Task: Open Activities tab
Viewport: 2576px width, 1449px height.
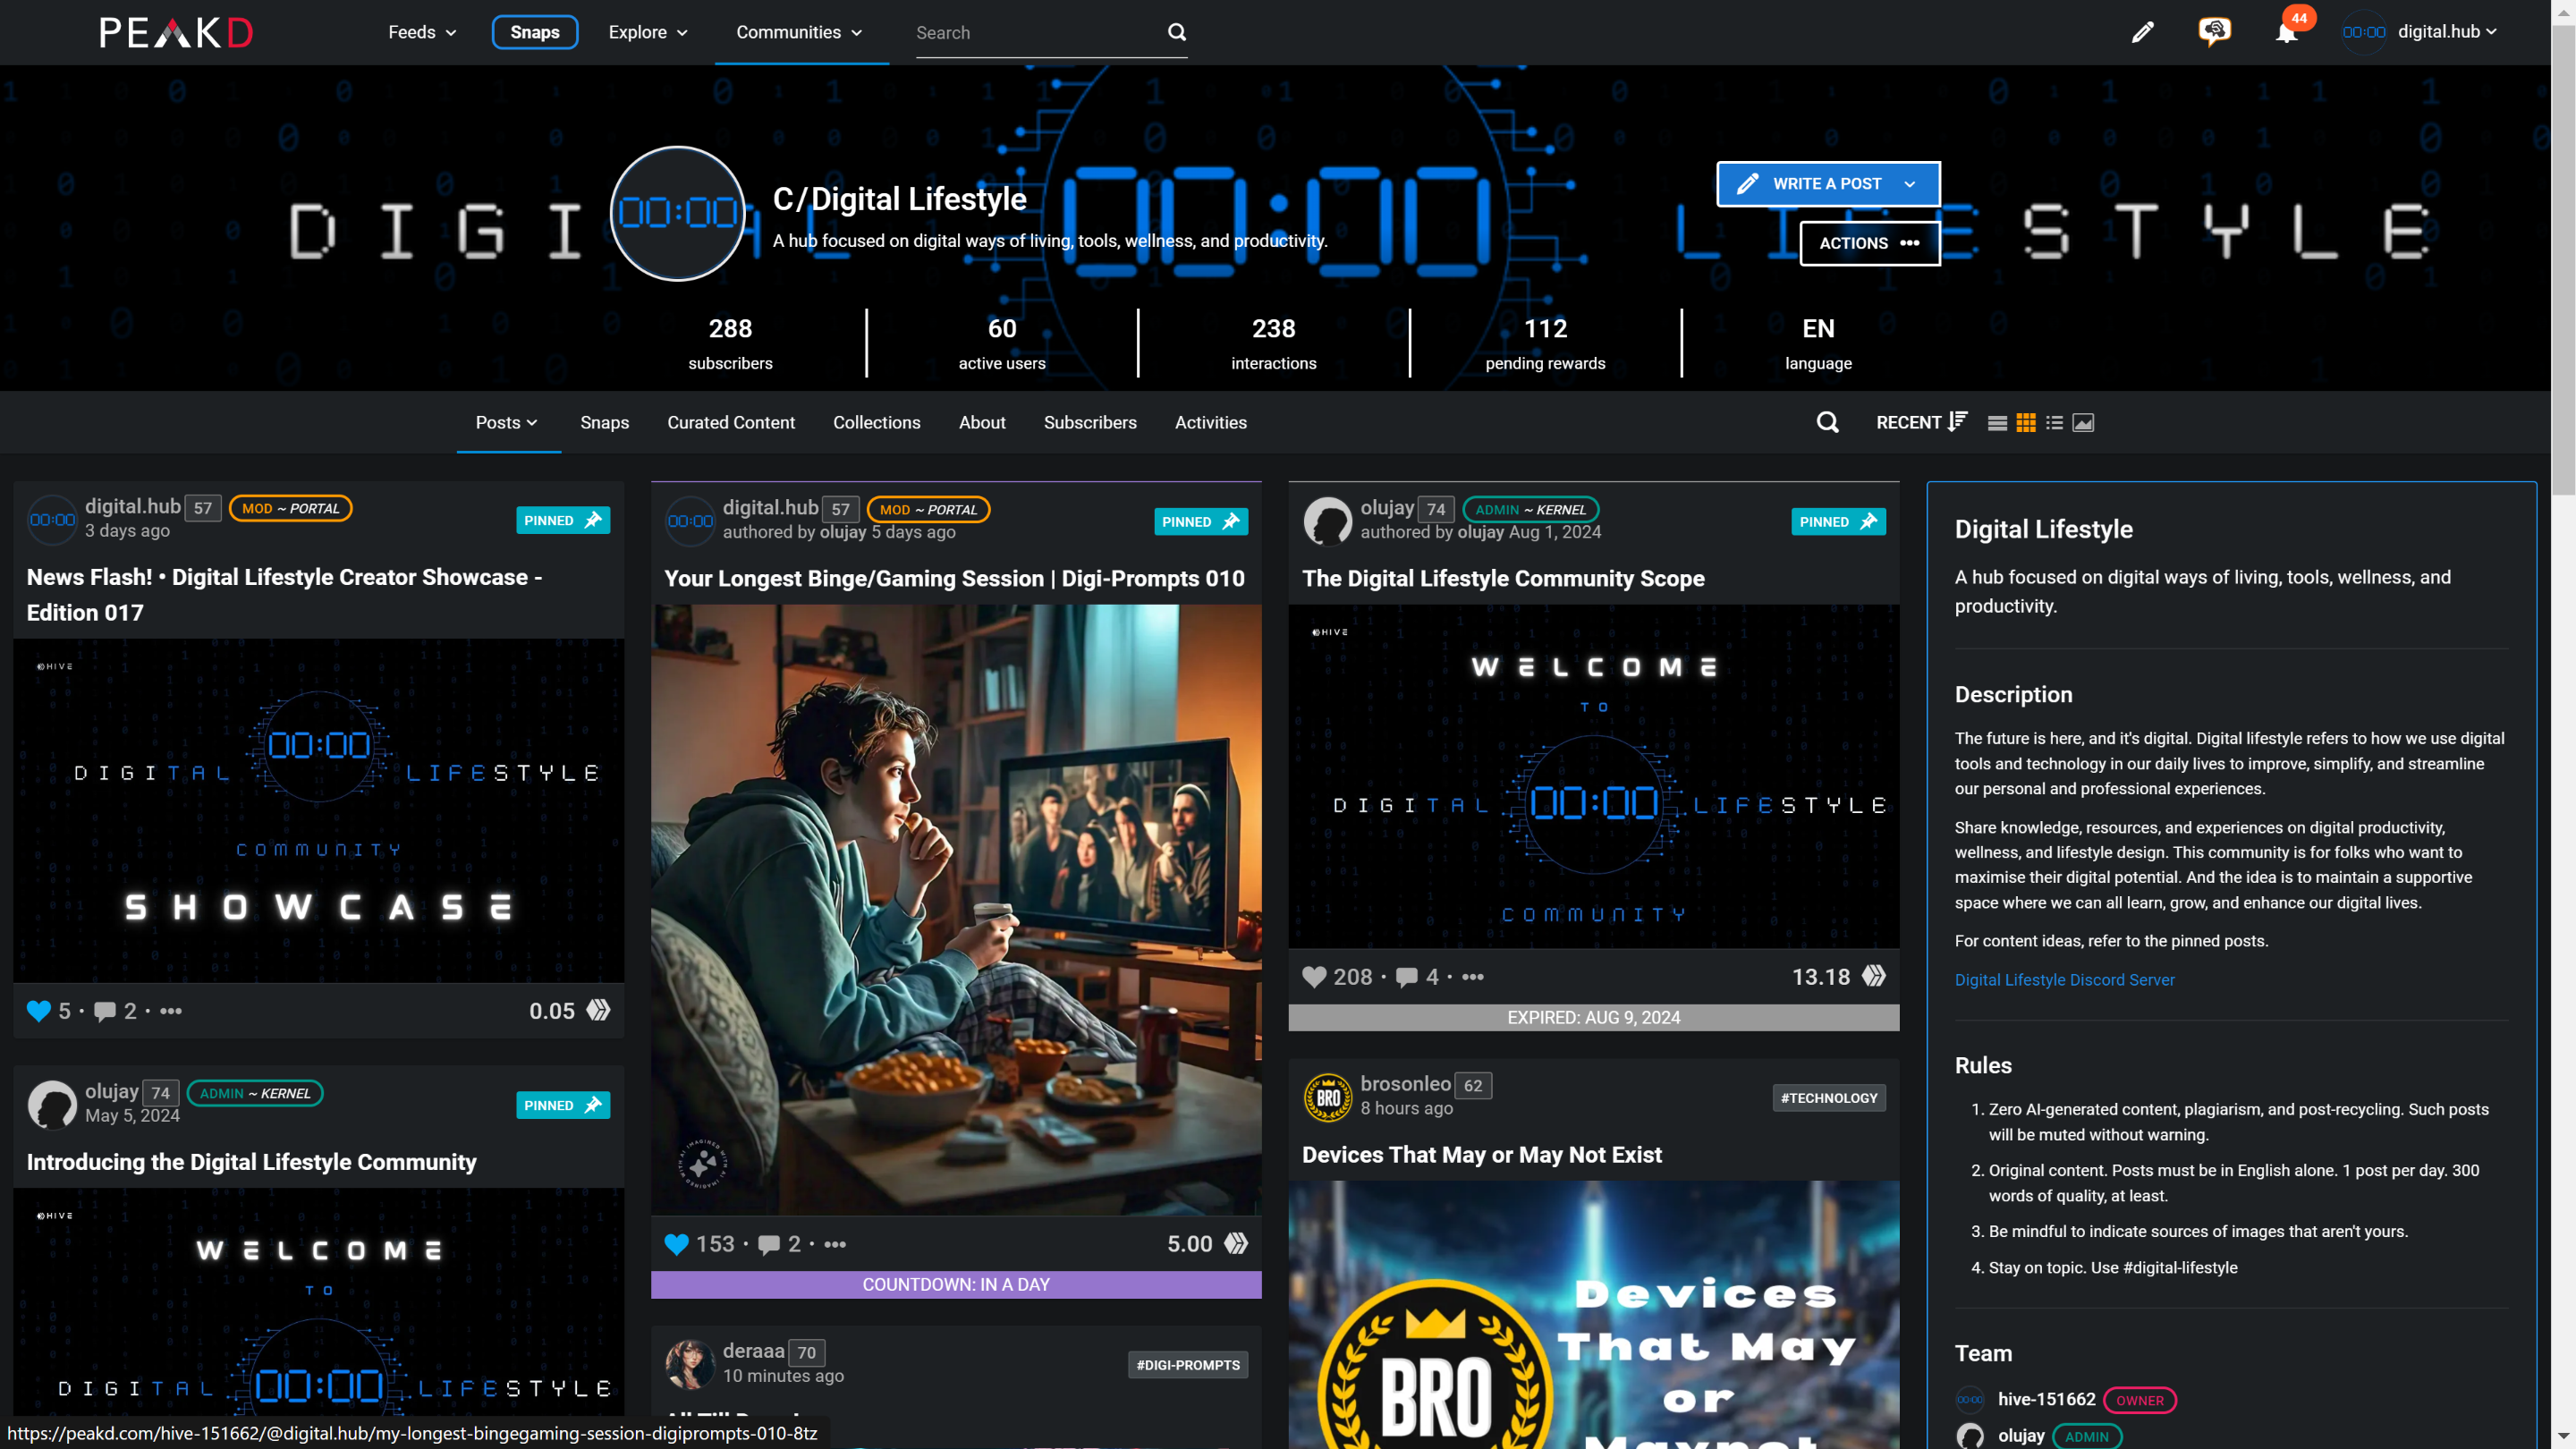Action: [1211, 422]
